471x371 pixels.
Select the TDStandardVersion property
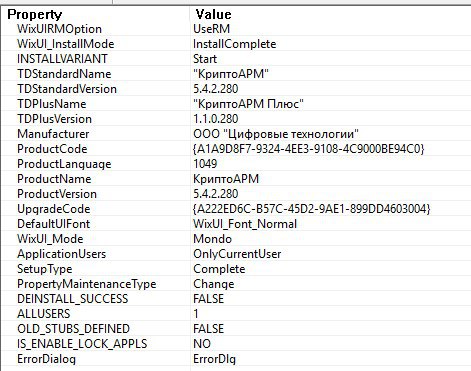67,89
